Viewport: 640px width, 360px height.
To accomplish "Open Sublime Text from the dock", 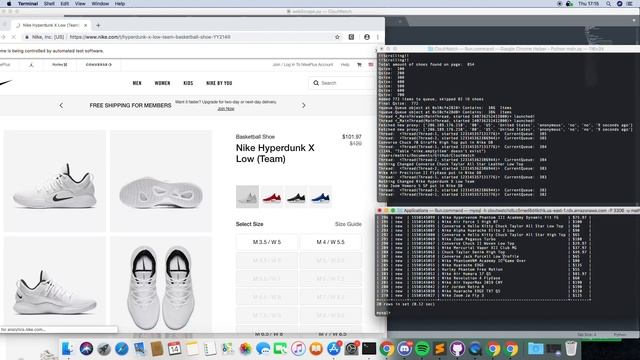I will coord(440,349).
